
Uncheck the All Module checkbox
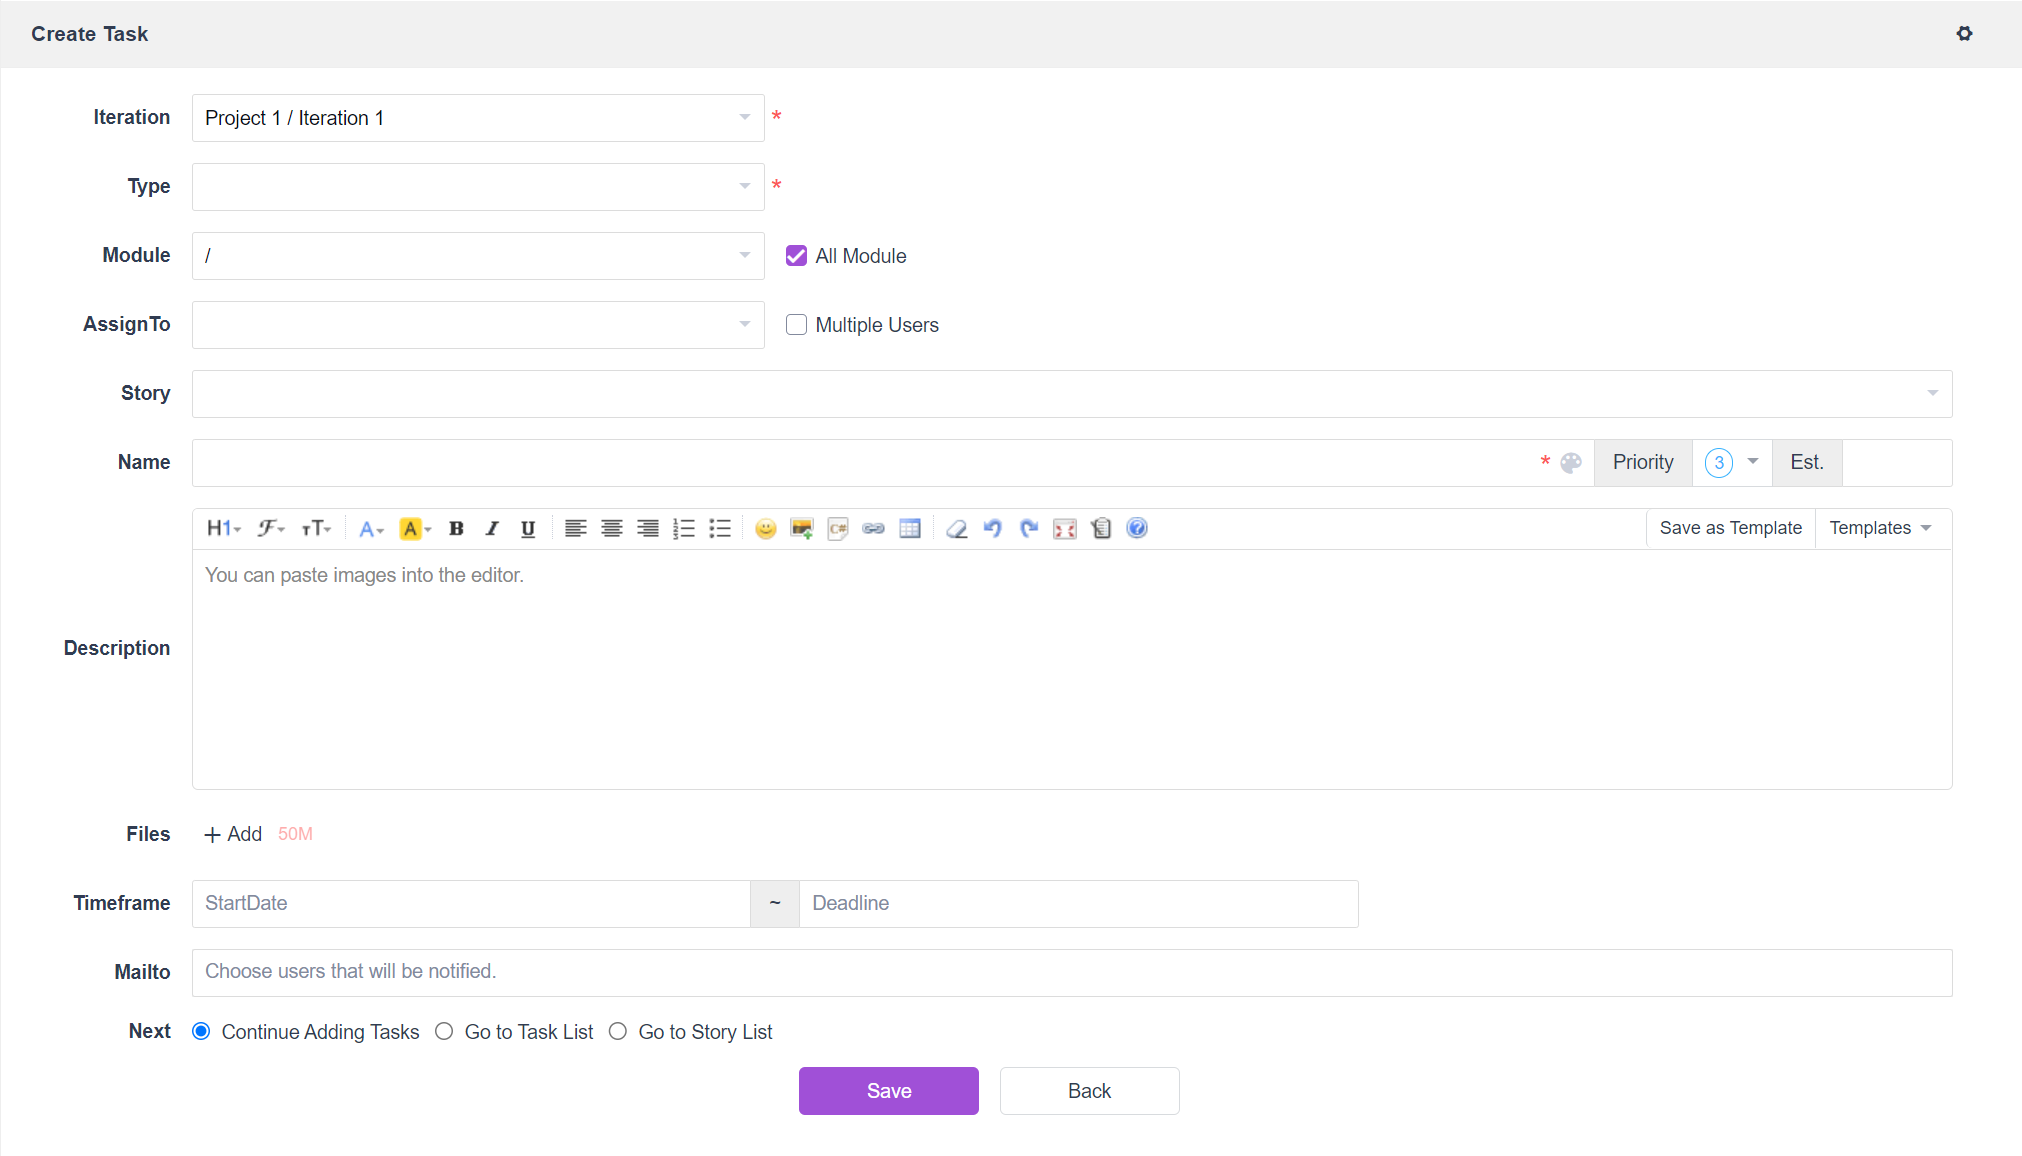[796, 256]
